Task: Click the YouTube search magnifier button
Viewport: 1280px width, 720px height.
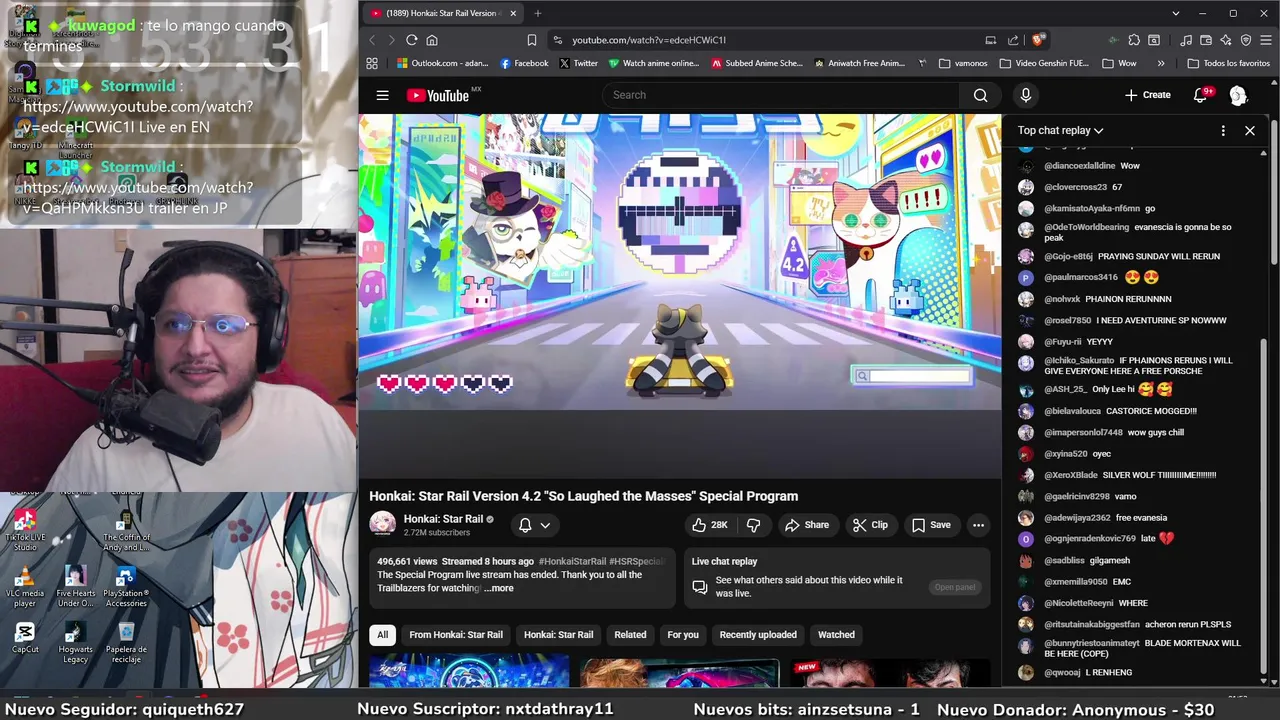Action: [980, 95]
